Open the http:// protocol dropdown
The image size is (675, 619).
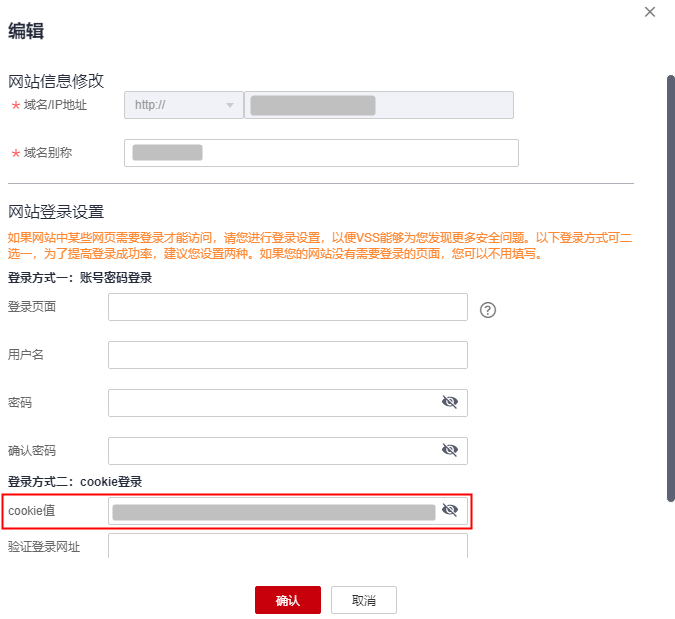tap(183, 105)
